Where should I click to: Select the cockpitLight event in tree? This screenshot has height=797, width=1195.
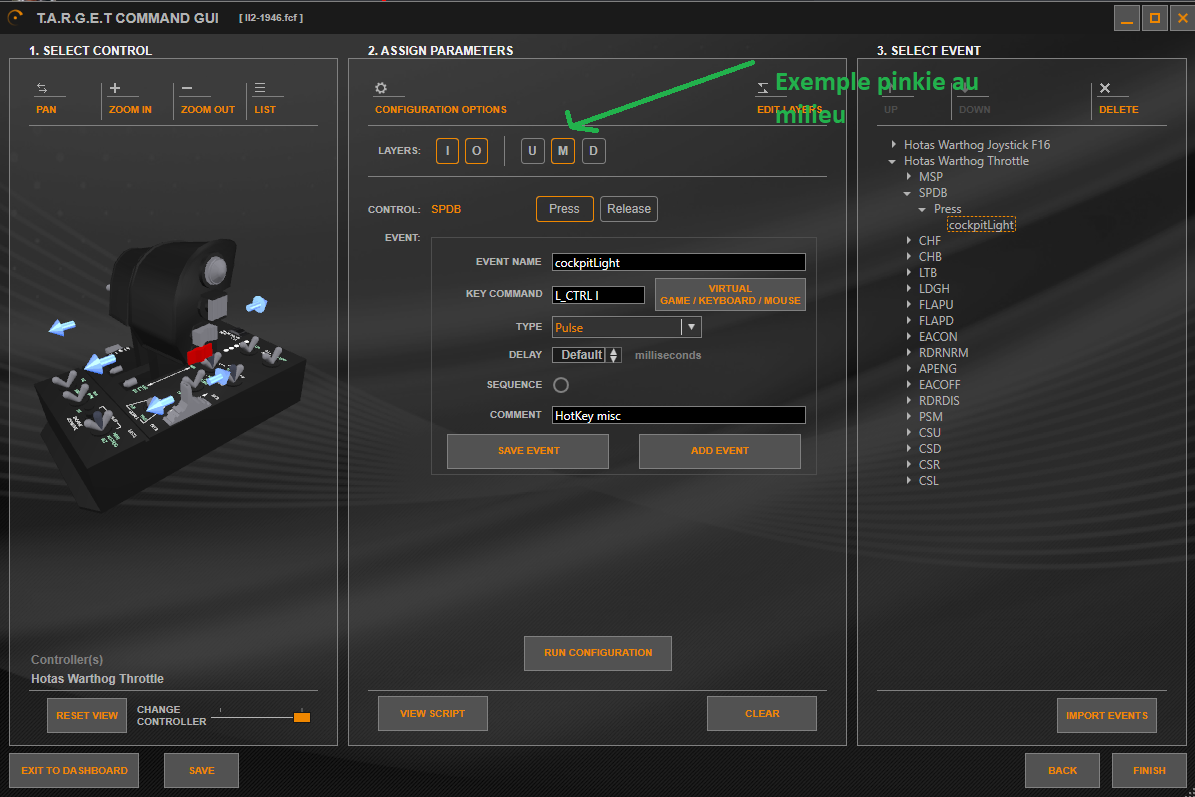pyautogui.click(x=981, y=225)
